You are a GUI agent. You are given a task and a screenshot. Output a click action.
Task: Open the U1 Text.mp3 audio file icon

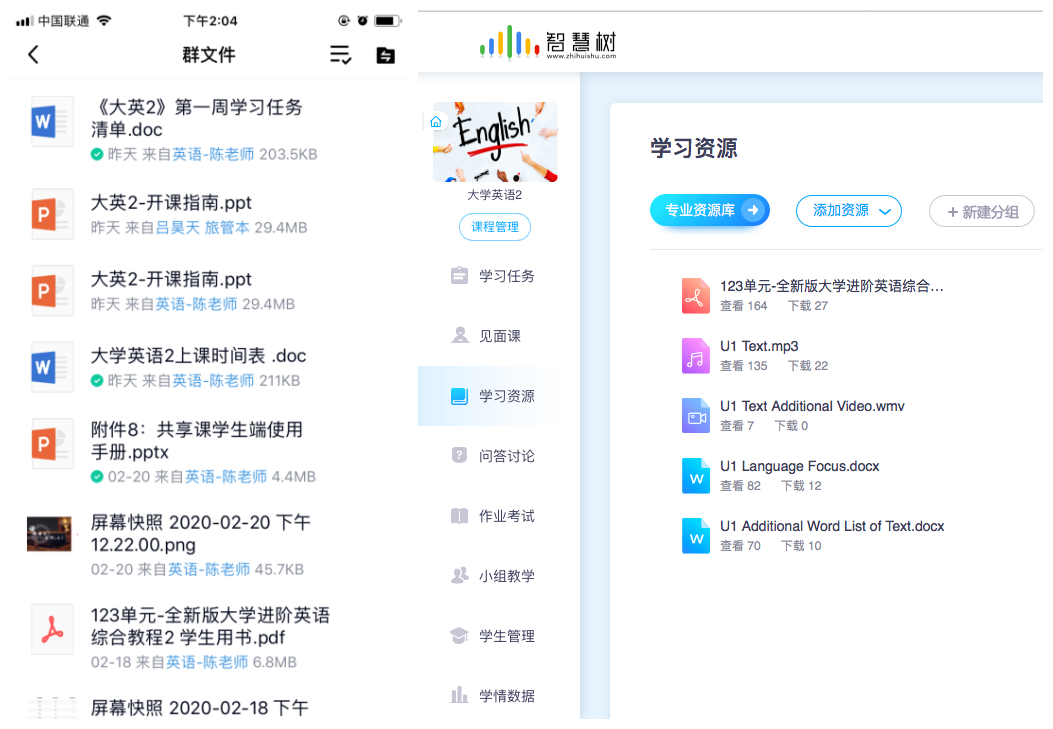coord(695,355)
